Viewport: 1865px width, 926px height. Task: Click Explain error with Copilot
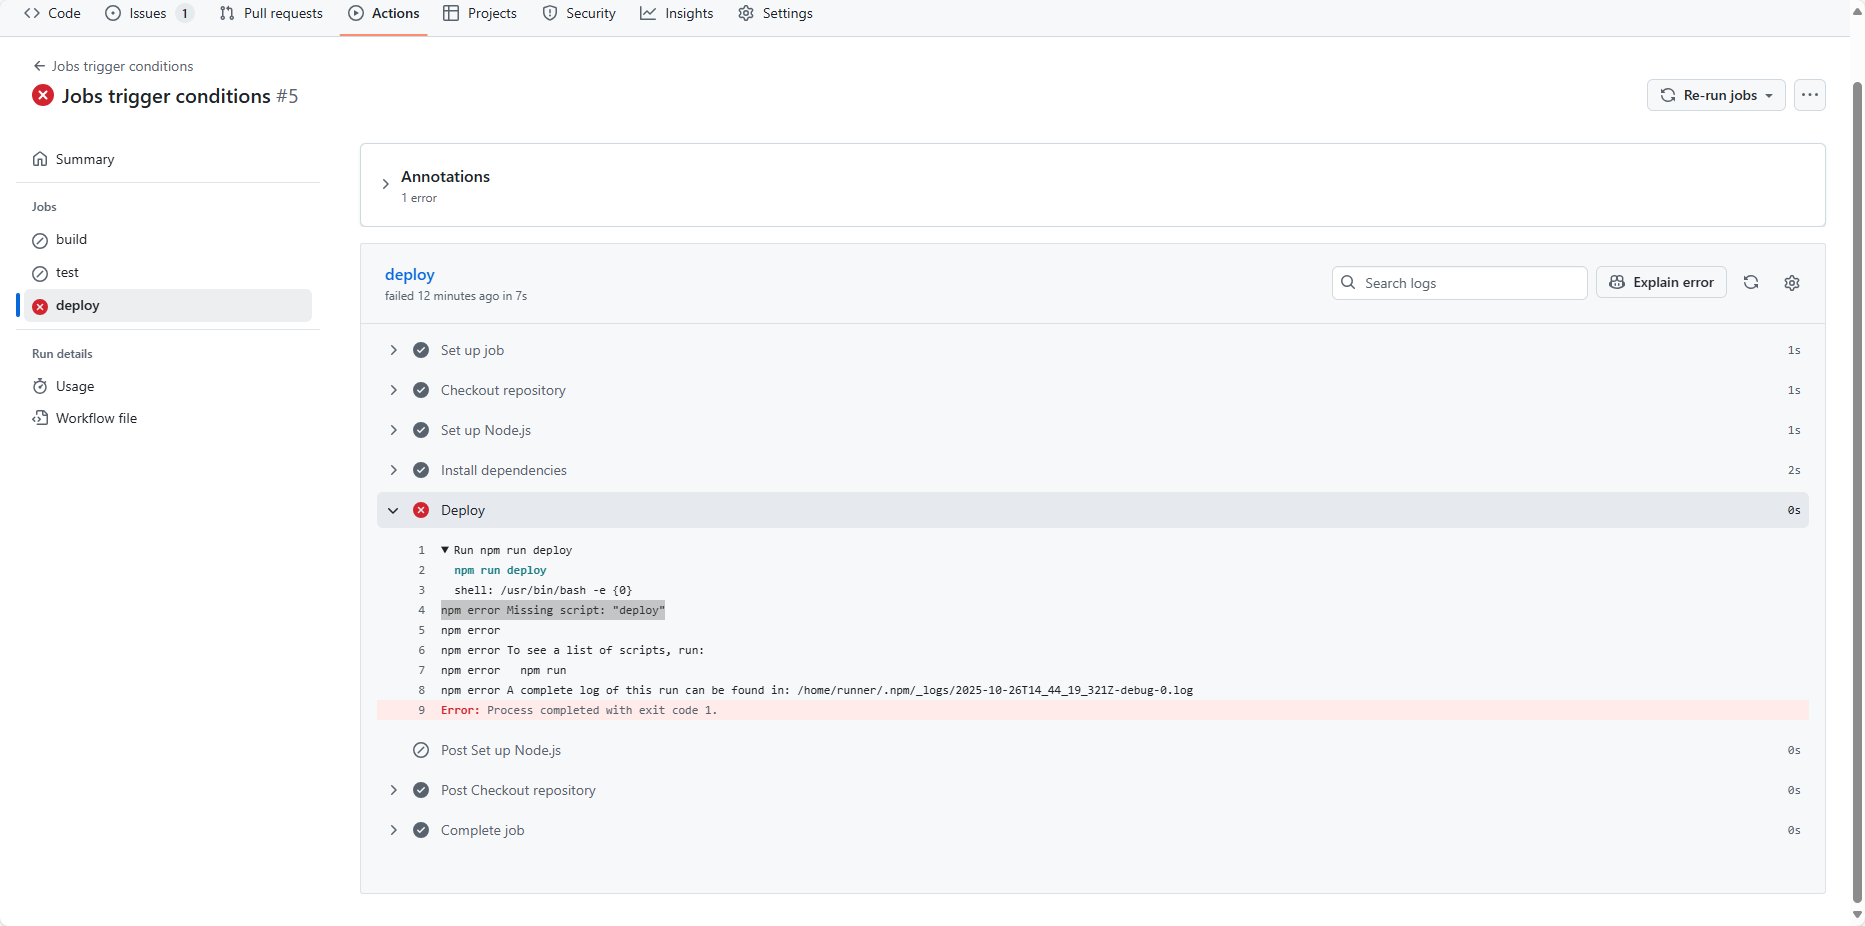(x=1661, y=283)
